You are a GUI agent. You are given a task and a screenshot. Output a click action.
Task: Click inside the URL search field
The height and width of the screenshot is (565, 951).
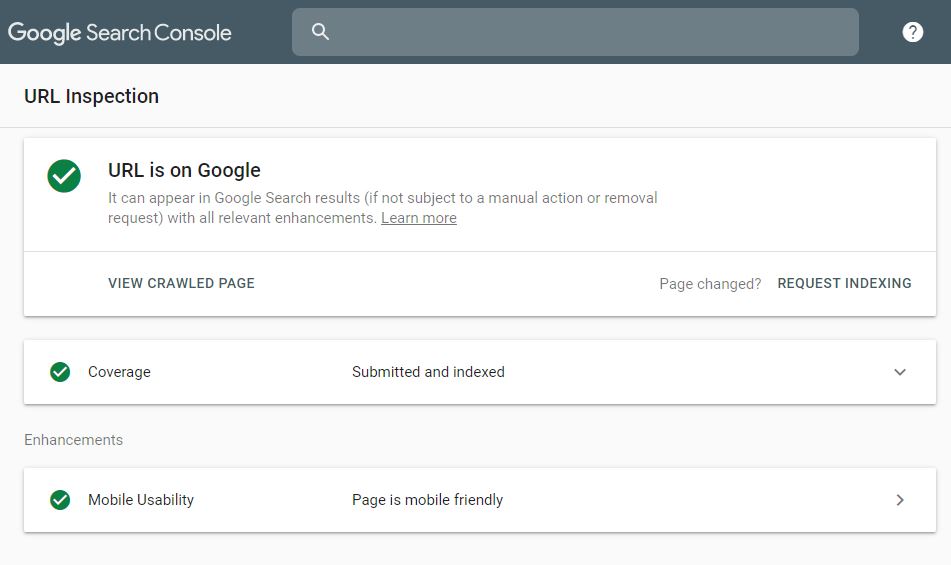point(575,32)
